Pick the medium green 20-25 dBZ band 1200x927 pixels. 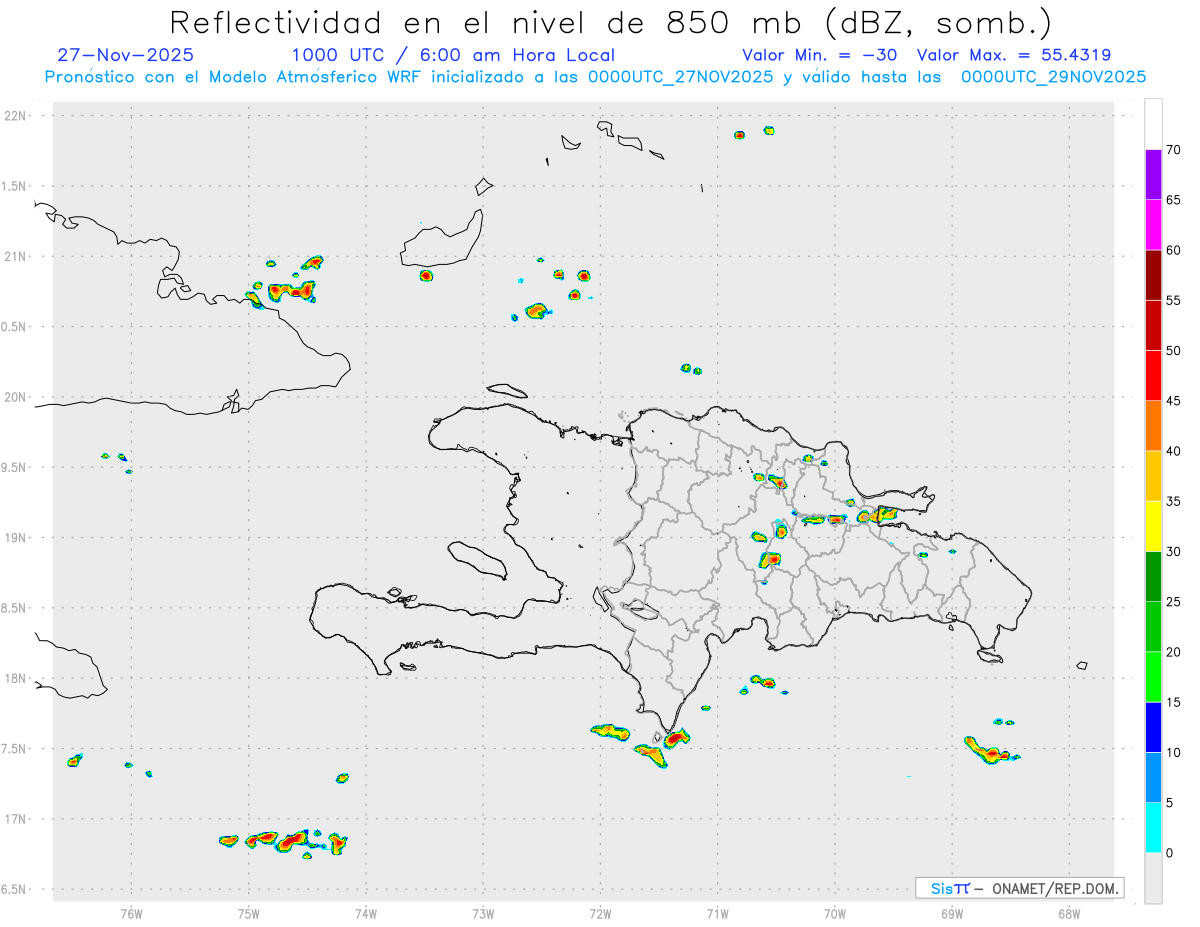[x=1153, y=627]
